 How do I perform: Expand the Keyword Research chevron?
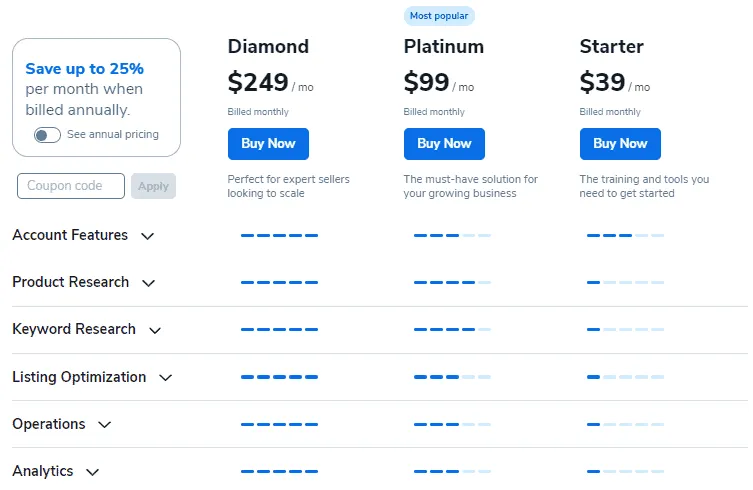[x=155, y=330]
